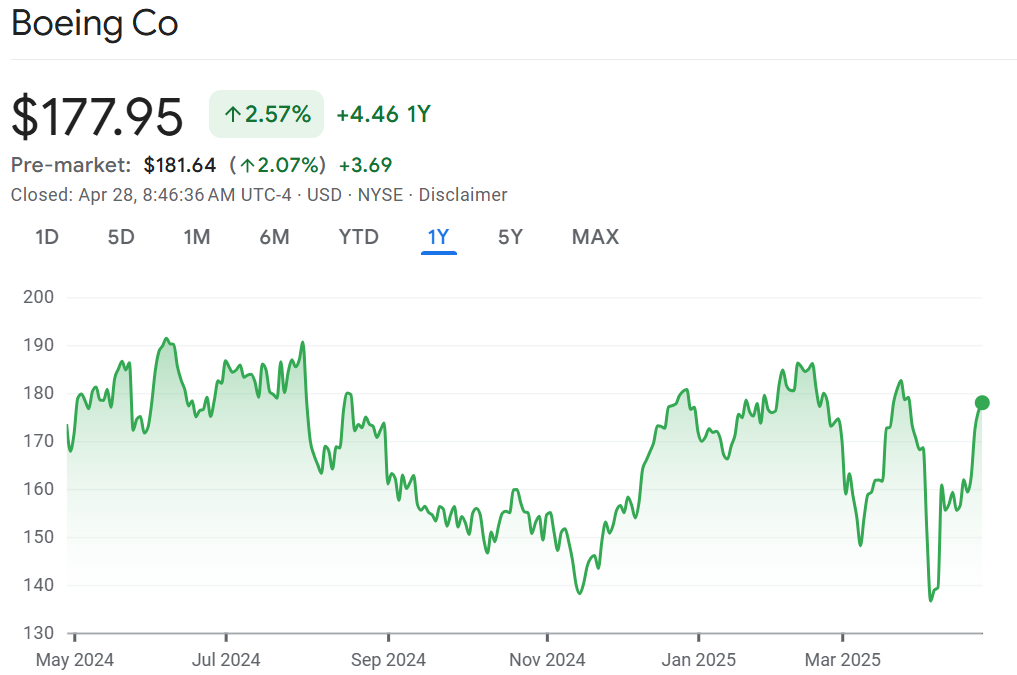The image size is (1017, 675).
Task: Click the up arrow in the 2.57% badge
Action: 232,115
